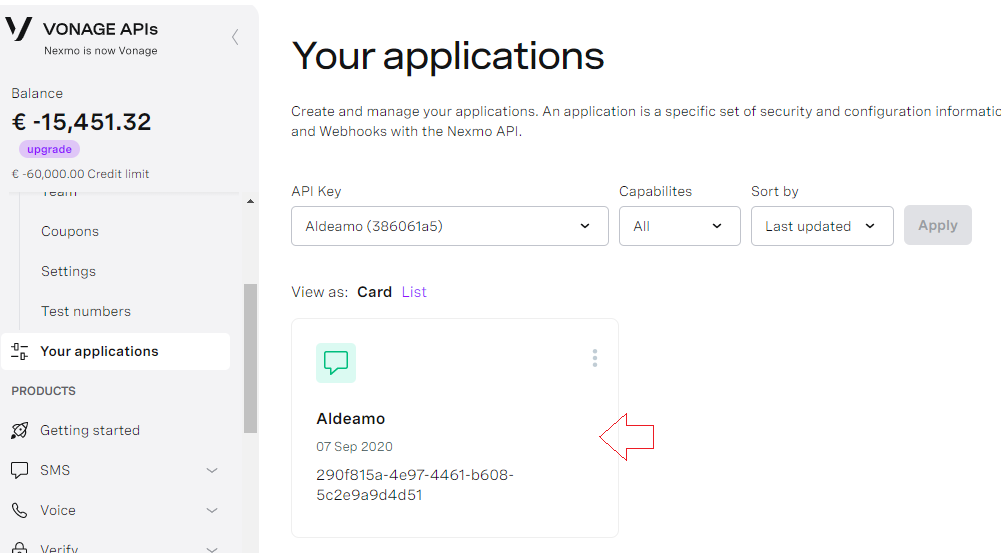The height and width of the screenshot is (553, 1003).
Task: Expand the Verify menu chevron
Action: [x=212, y=549]
